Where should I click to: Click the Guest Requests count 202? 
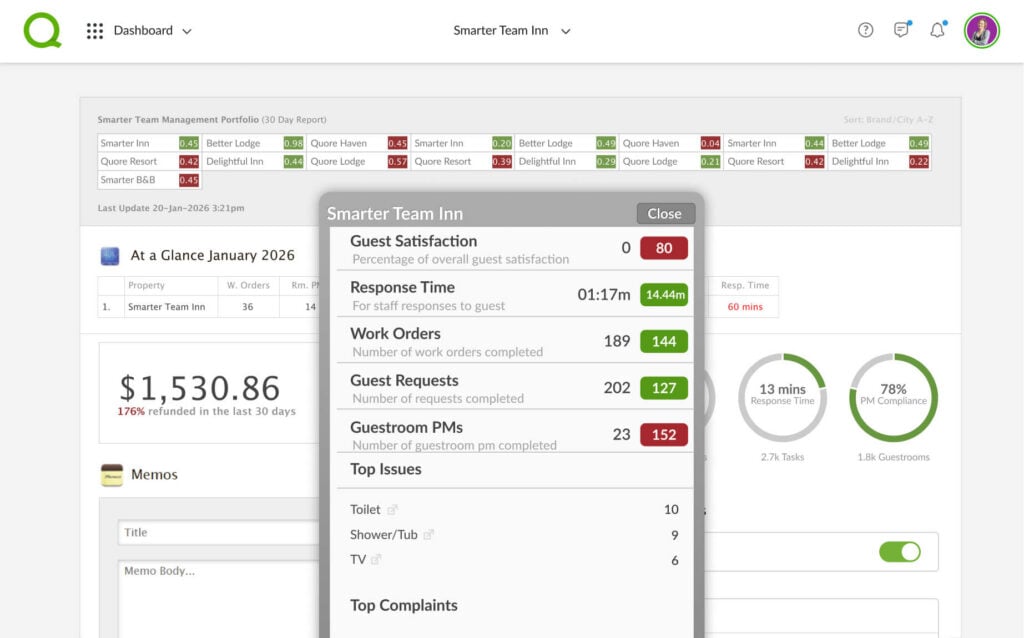(616, 388)
